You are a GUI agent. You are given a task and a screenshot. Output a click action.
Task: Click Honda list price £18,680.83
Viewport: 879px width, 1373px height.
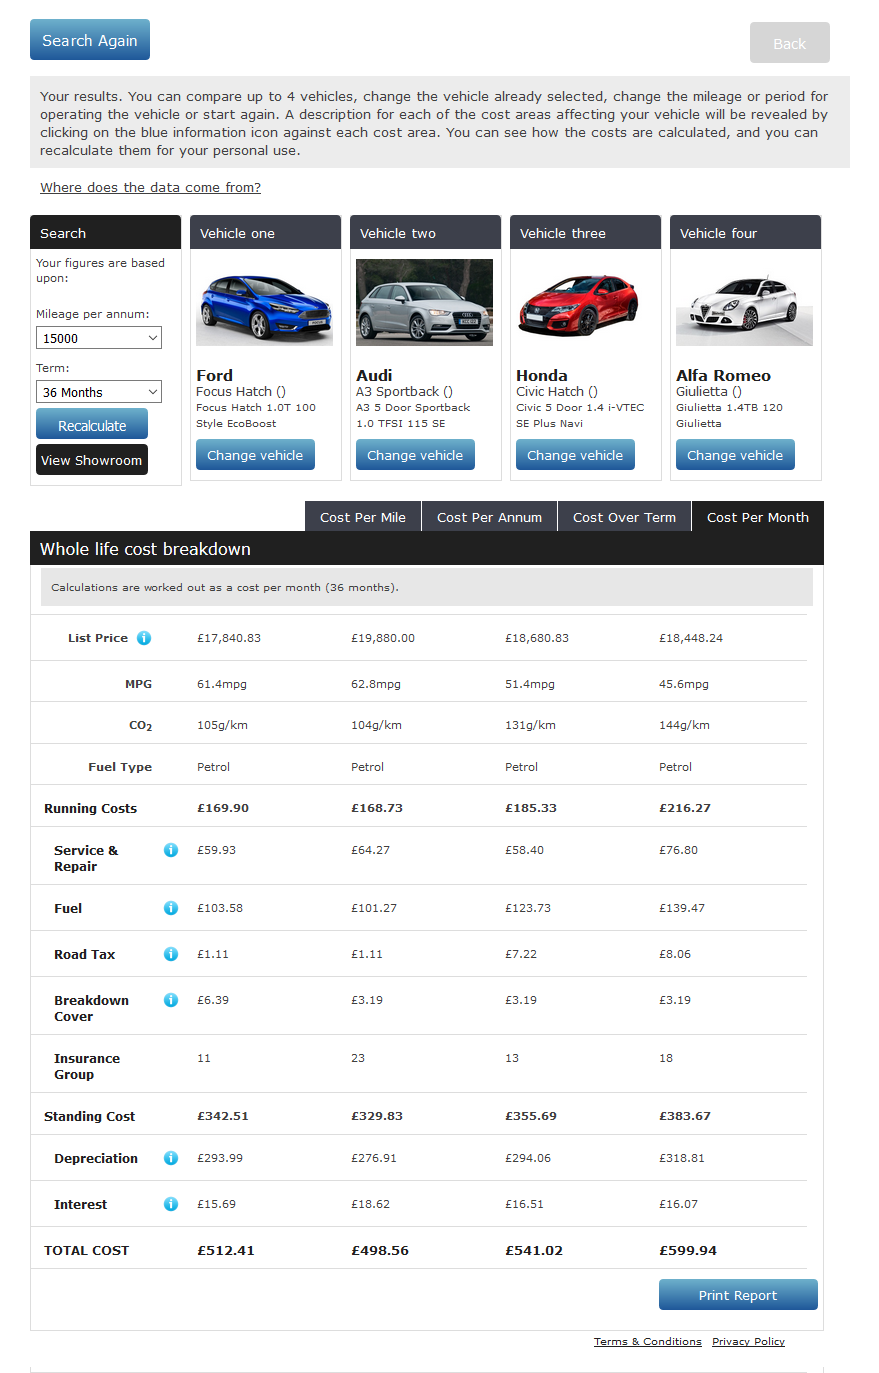537,638
